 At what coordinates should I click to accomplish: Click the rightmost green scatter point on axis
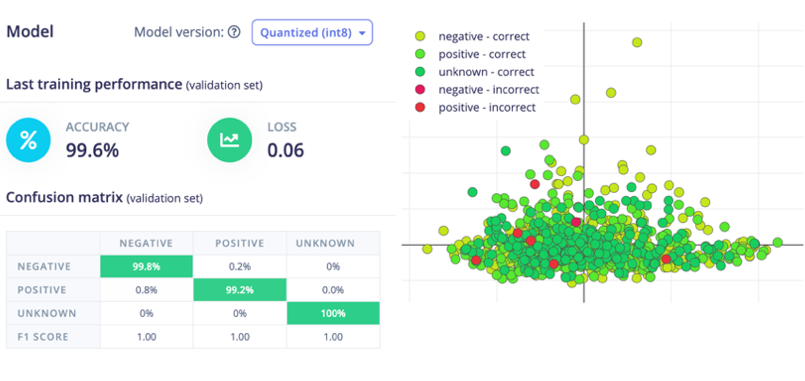pyautogui.click(x=777, y=242)
